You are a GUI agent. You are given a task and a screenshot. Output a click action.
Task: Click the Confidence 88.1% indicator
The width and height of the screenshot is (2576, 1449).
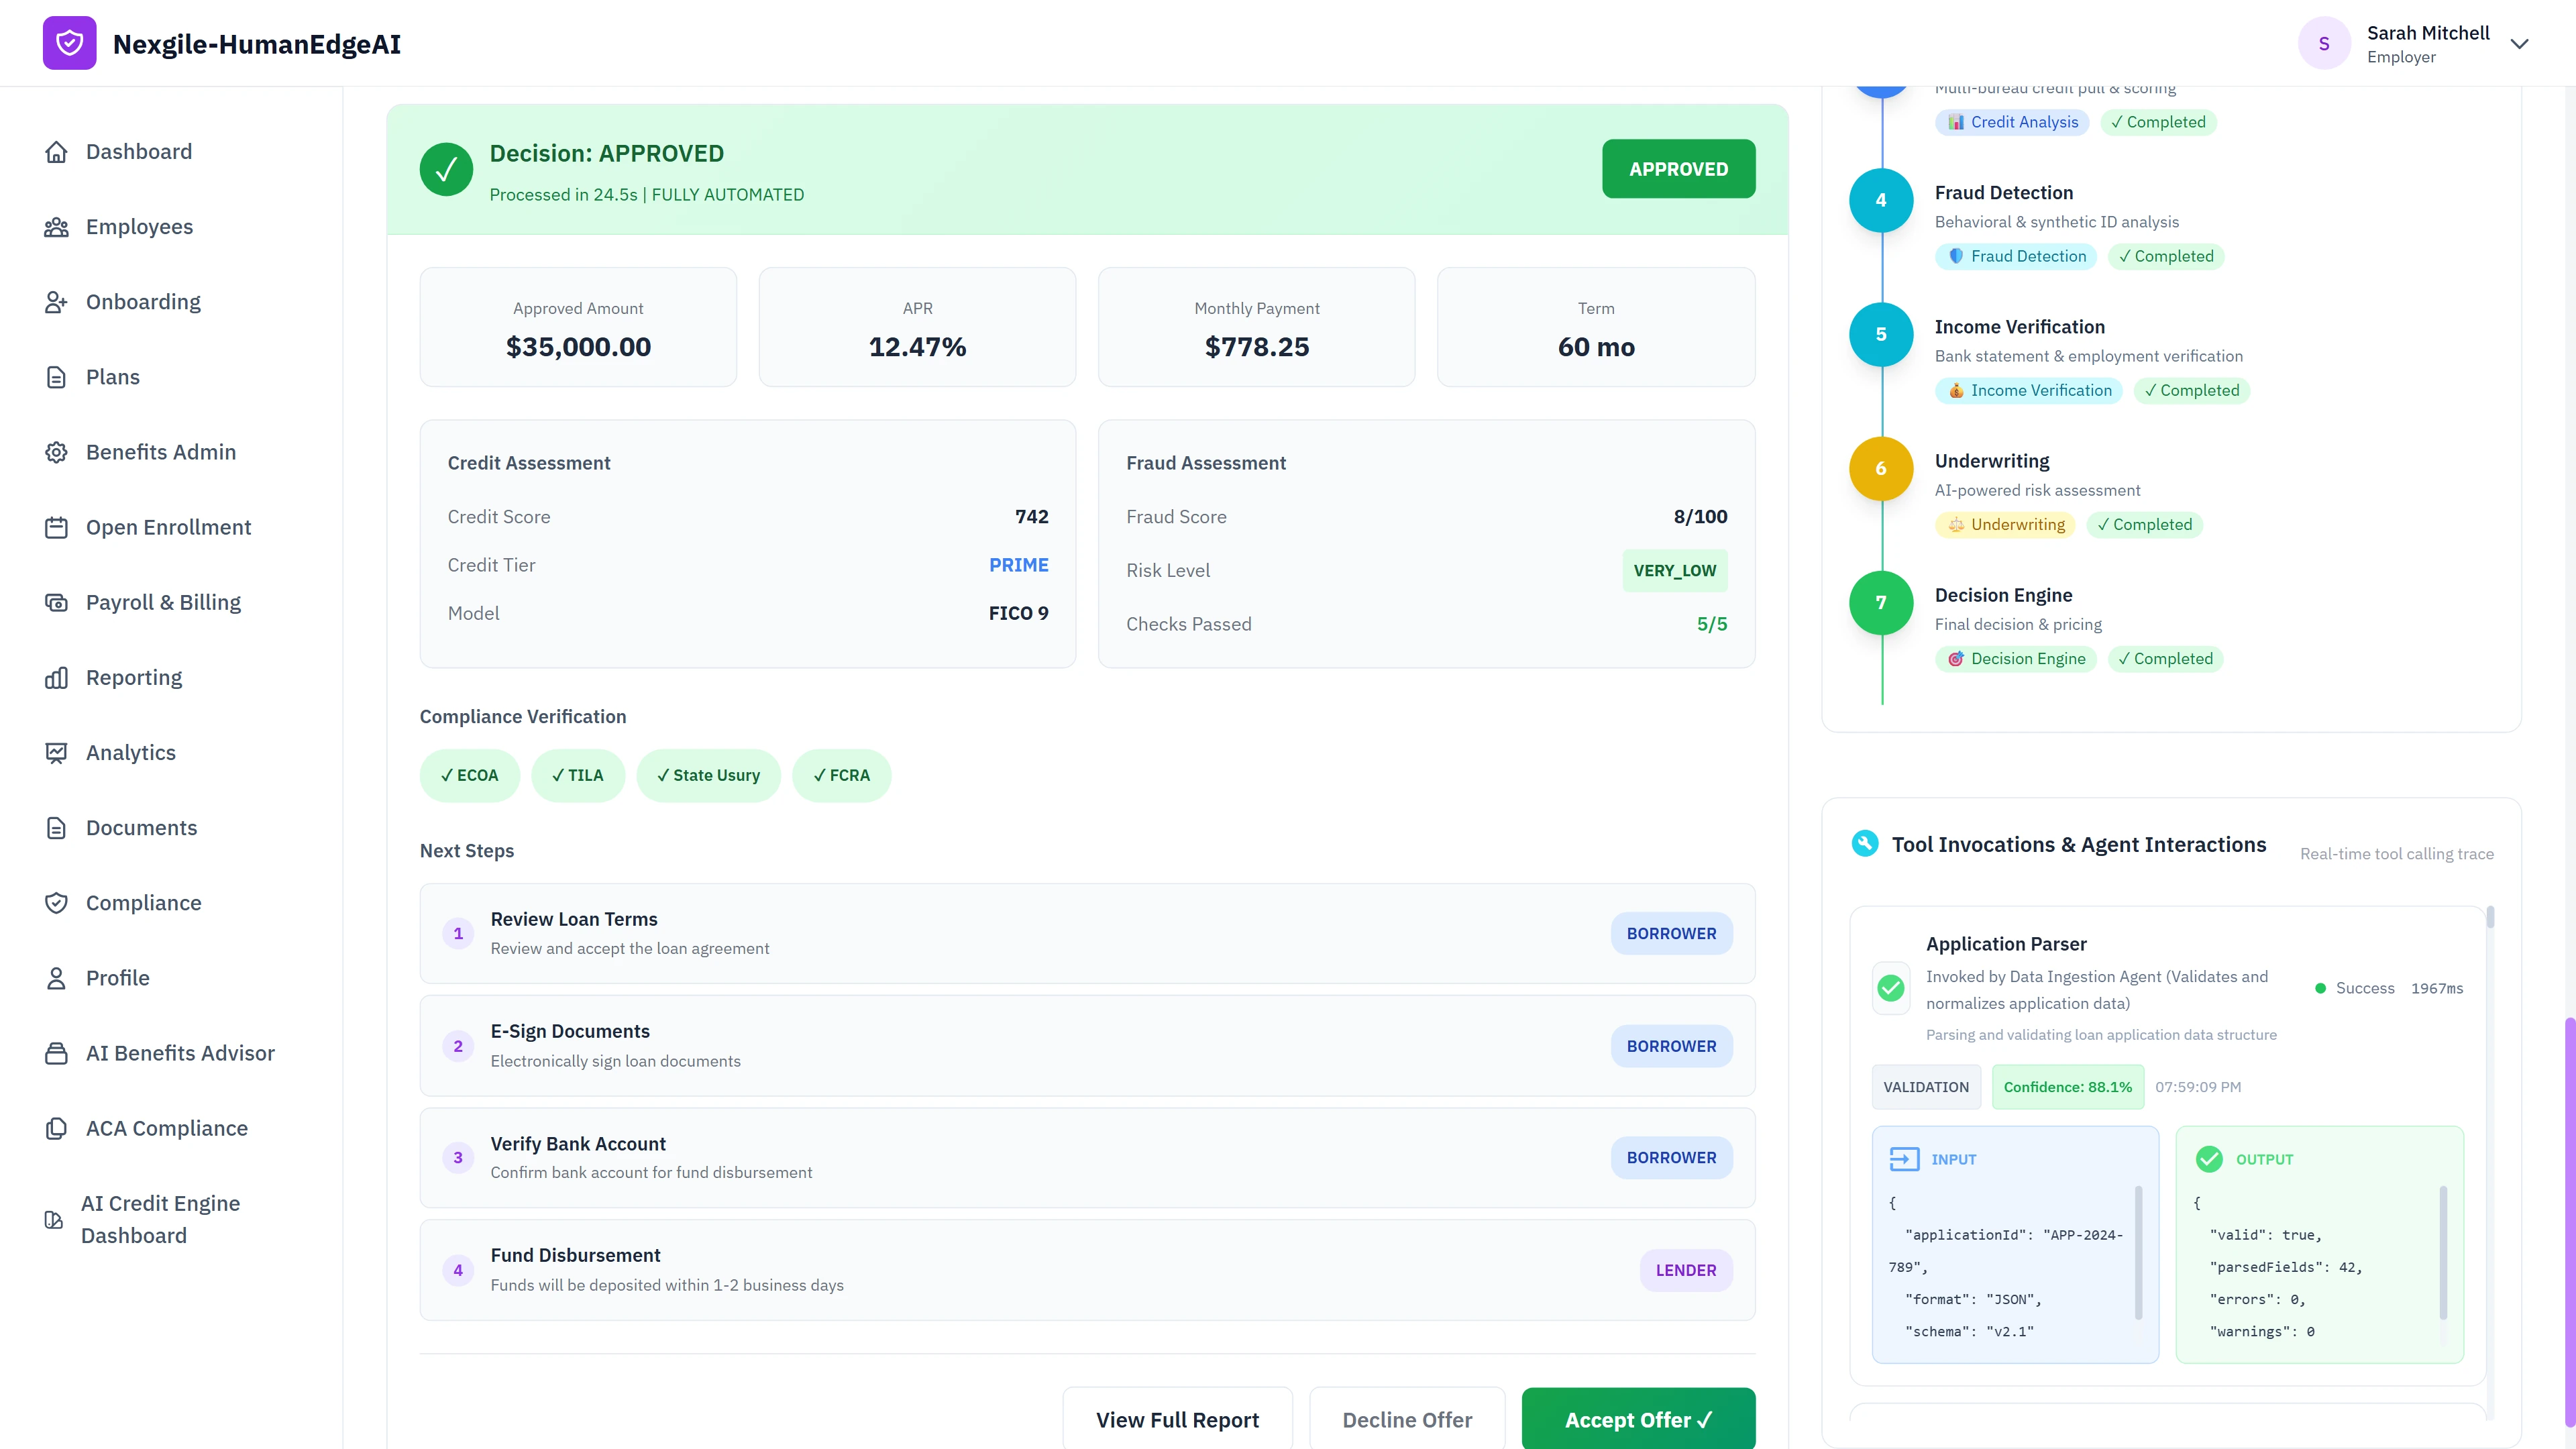2067,1087
